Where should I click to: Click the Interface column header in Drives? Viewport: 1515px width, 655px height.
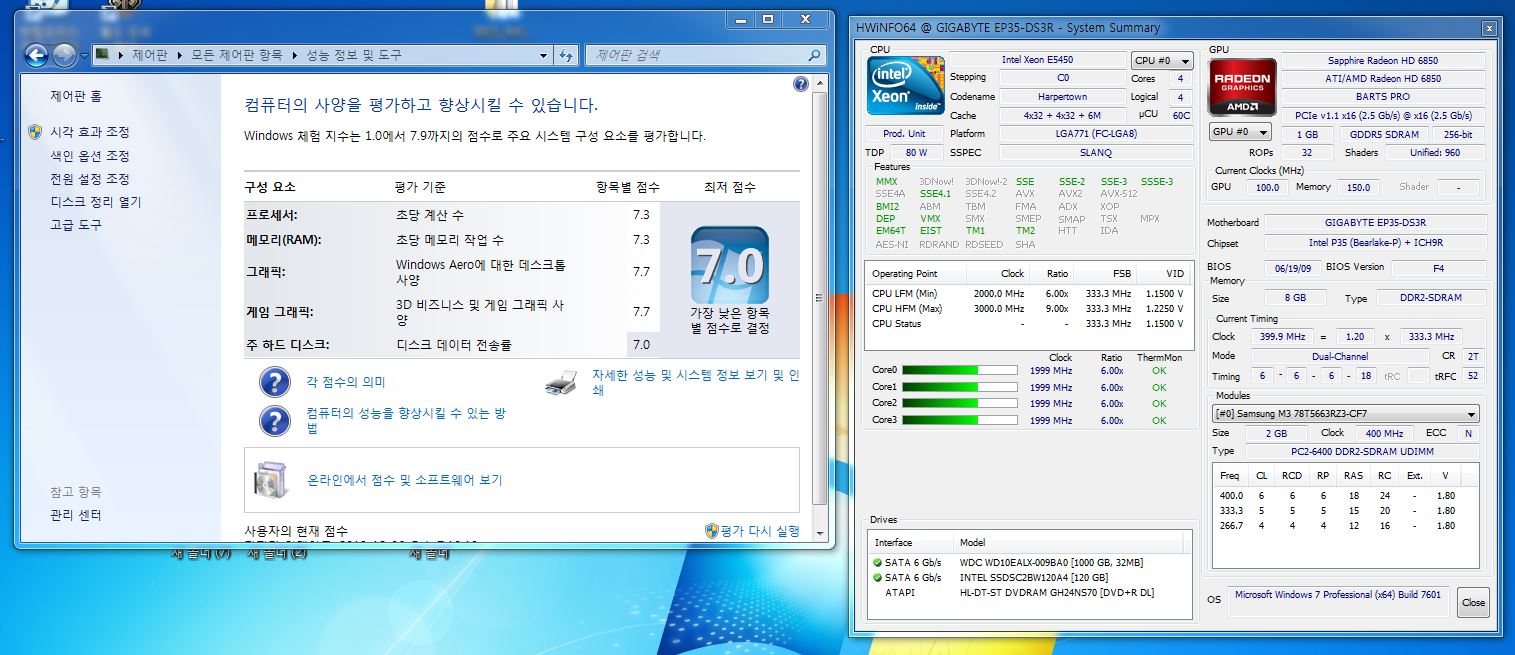tap(910, 543)
